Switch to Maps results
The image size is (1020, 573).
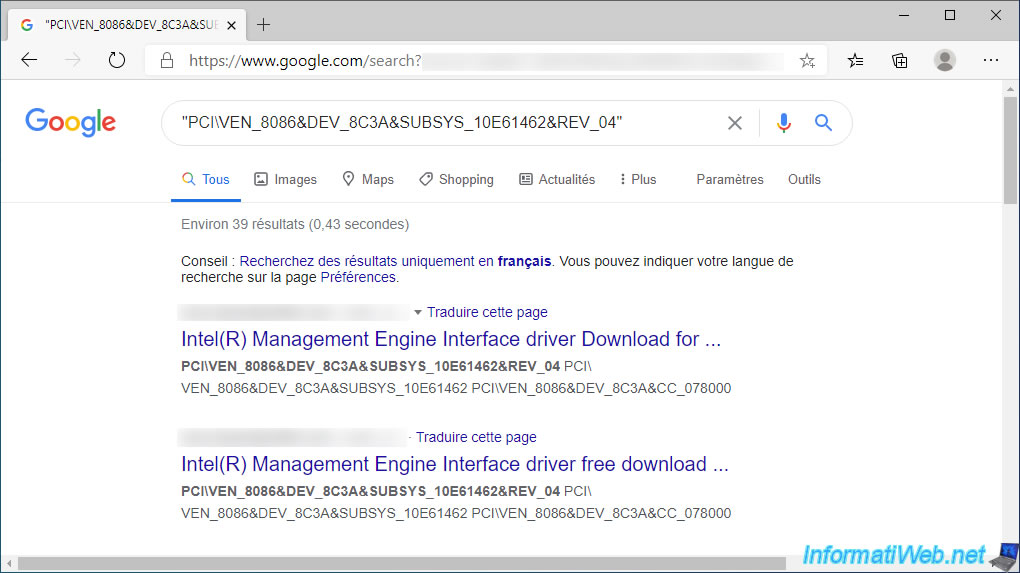pos(368,180)
